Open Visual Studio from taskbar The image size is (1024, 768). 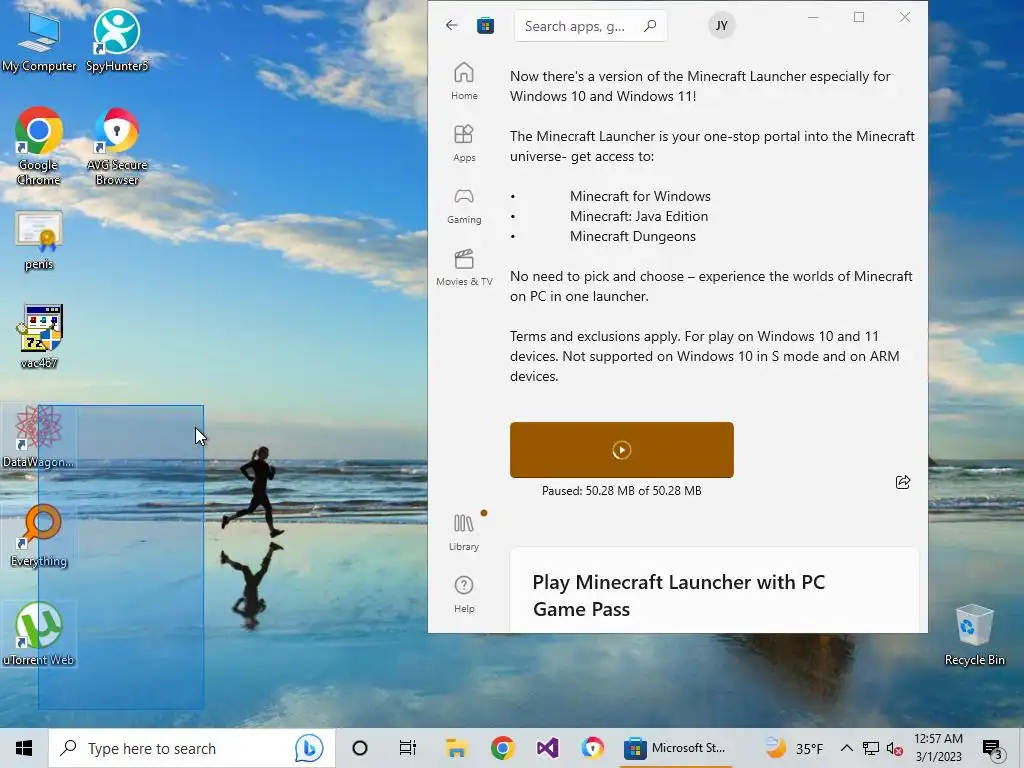click(x=547, y=748)
